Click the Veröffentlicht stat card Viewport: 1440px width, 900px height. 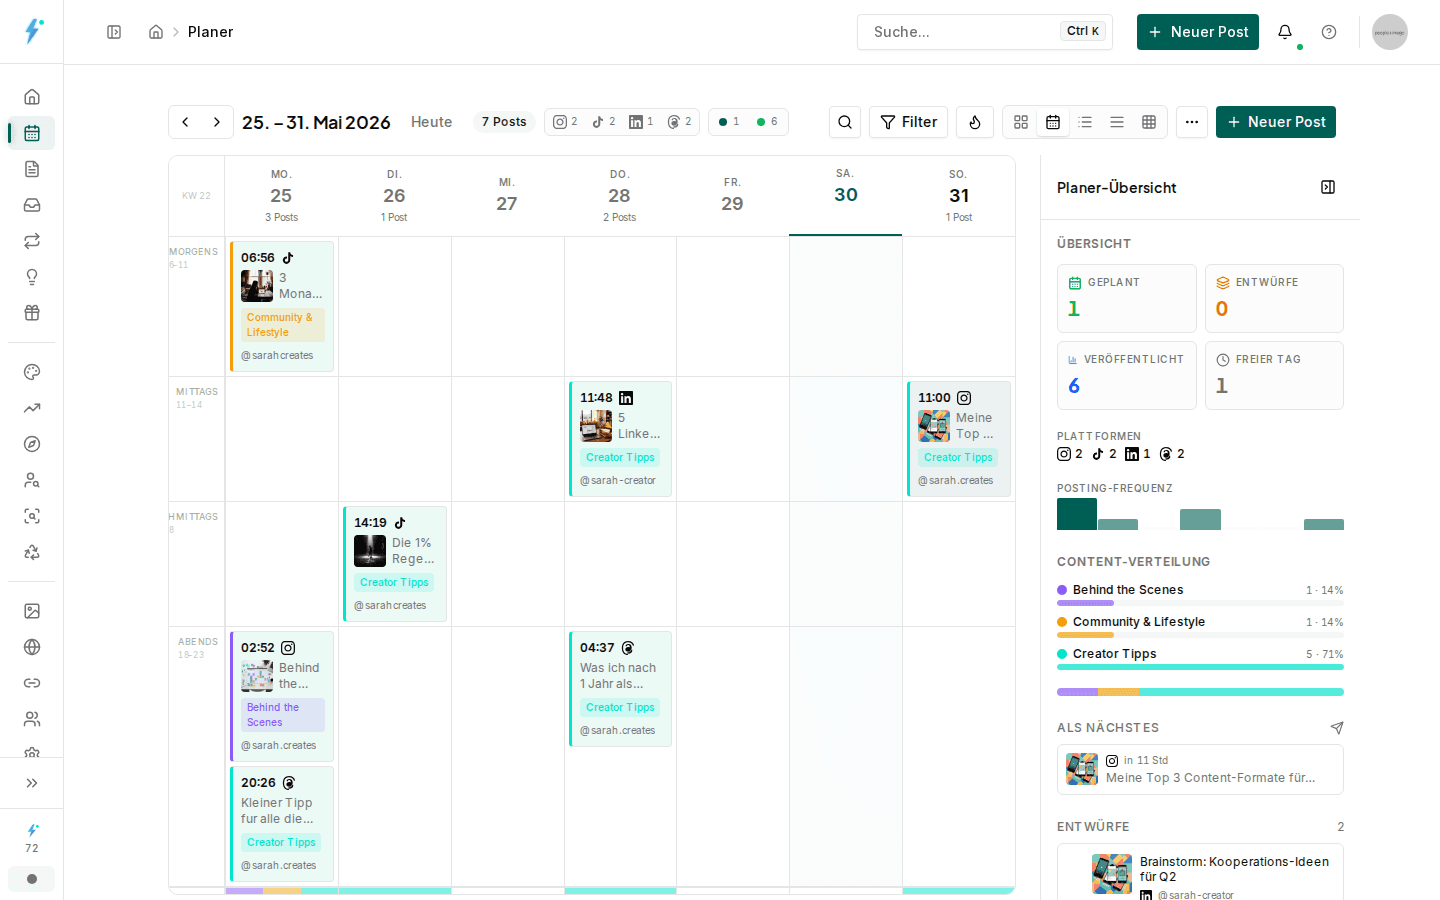point(1127,375)
